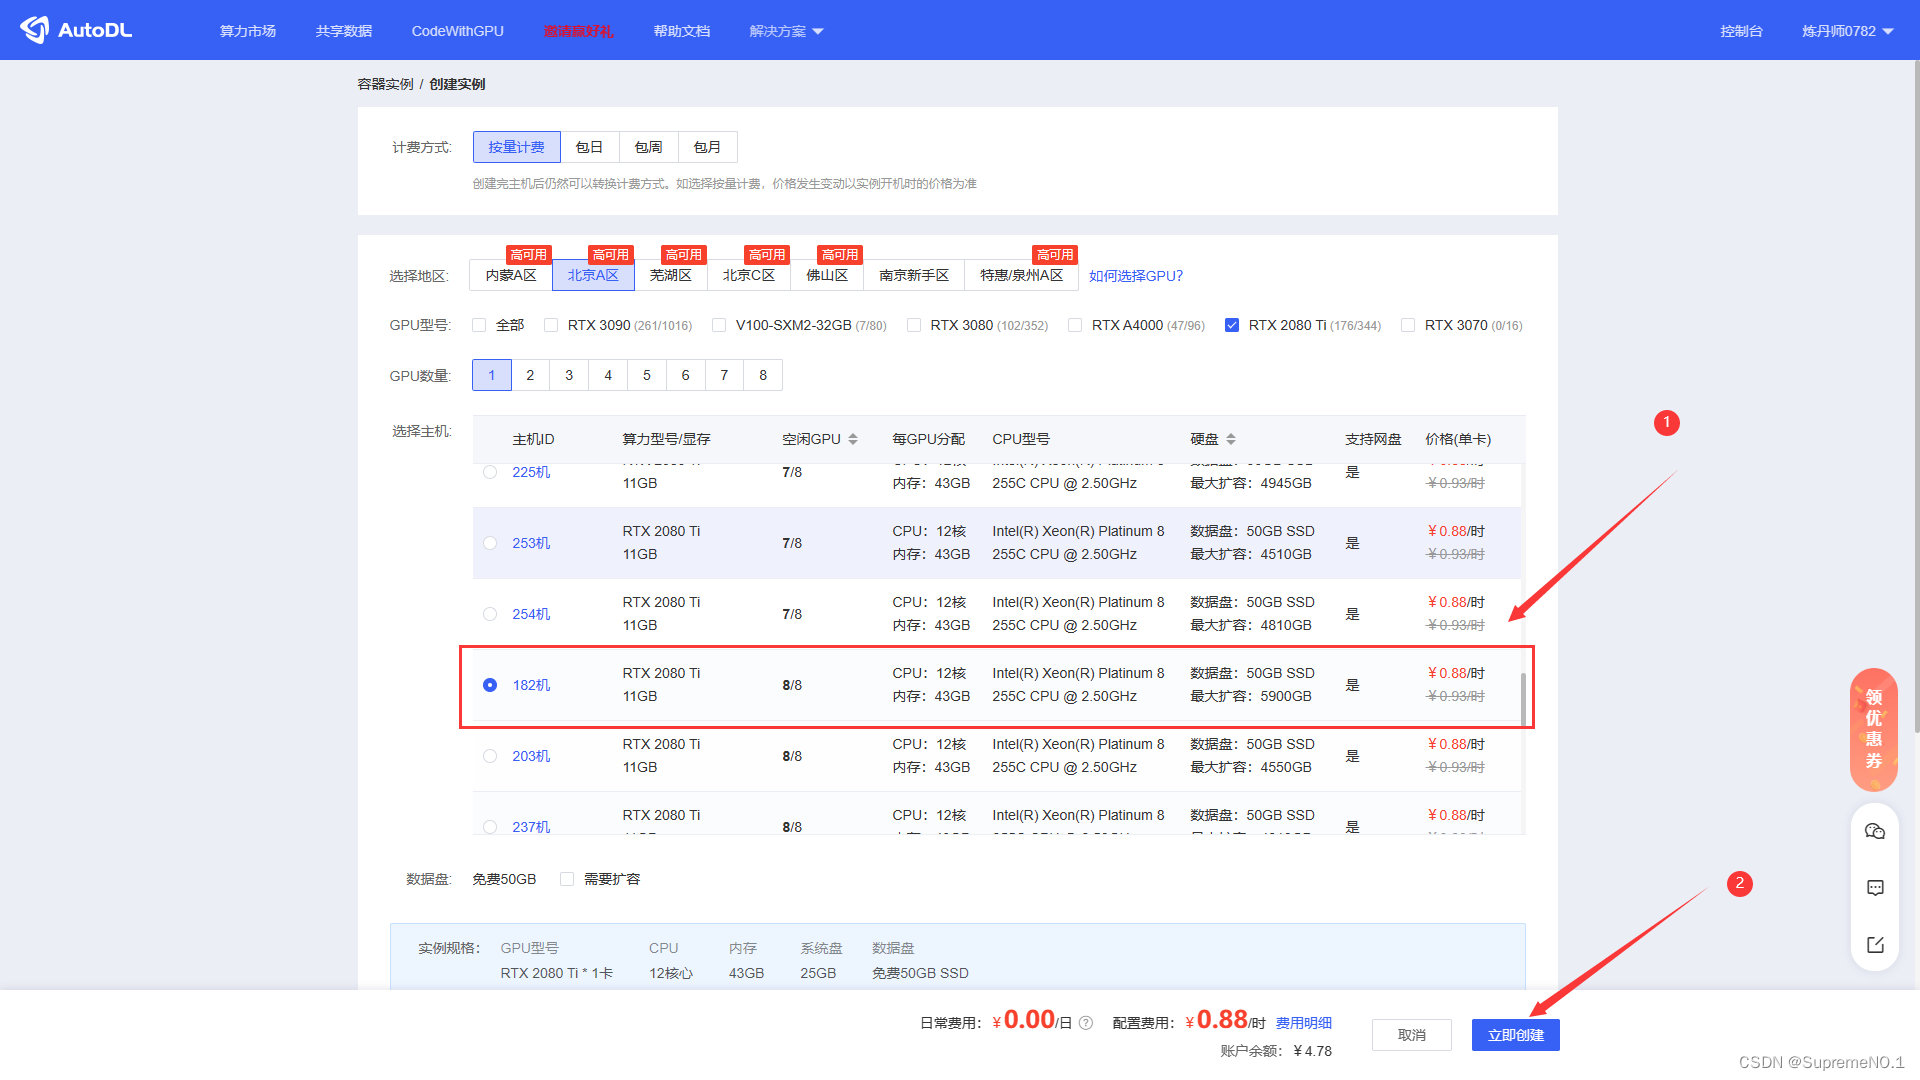This screenshot has width=1920, height=1080.
Task: Open the WeChat contact icon
Action: coord(1875,832)
